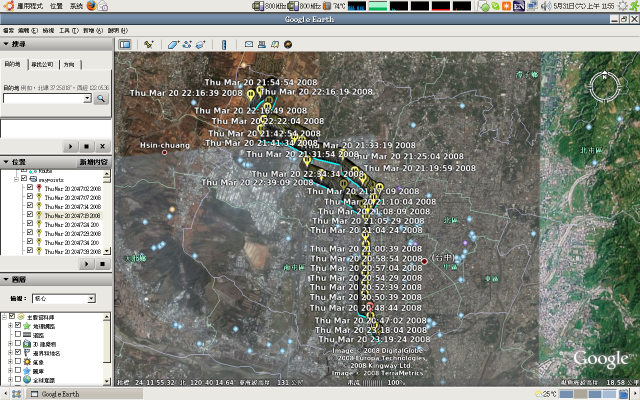Click Places list scrollbar down arrow
The height and width of the screenshot is (400, 640).
107,251
